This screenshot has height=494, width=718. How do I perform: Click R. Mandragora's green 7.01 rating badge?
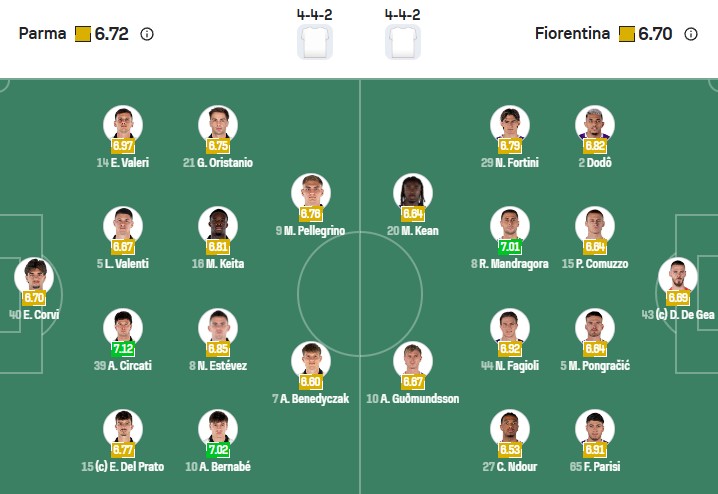510,247
